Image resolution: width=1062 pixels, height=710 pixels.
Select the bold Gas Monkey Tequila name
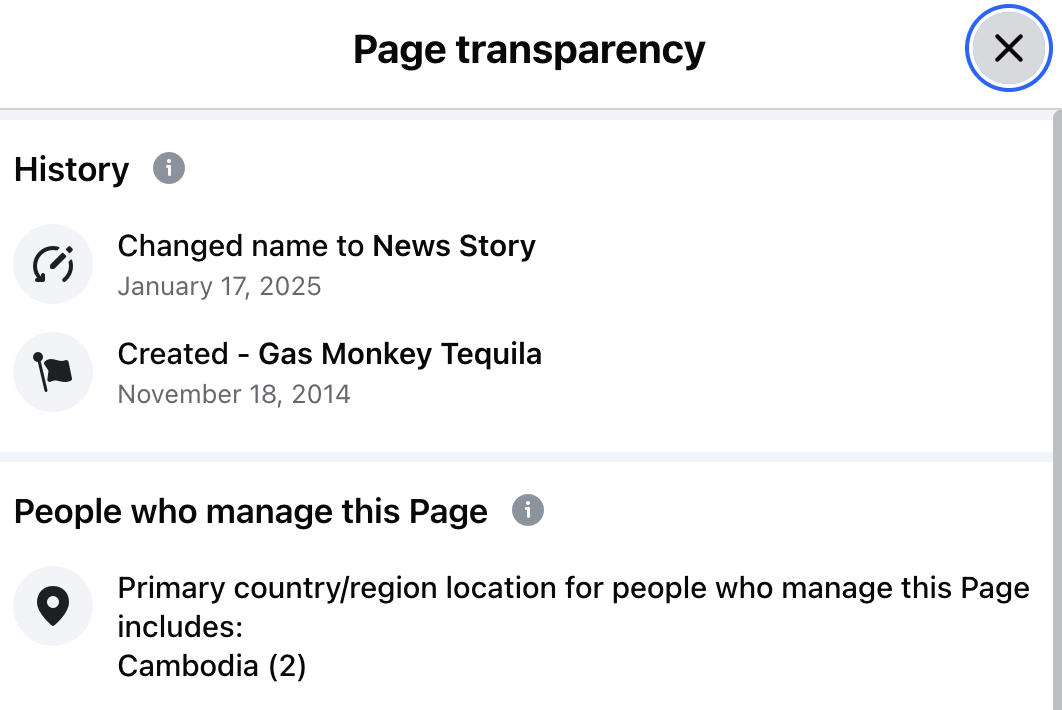(x=400, y=354)
